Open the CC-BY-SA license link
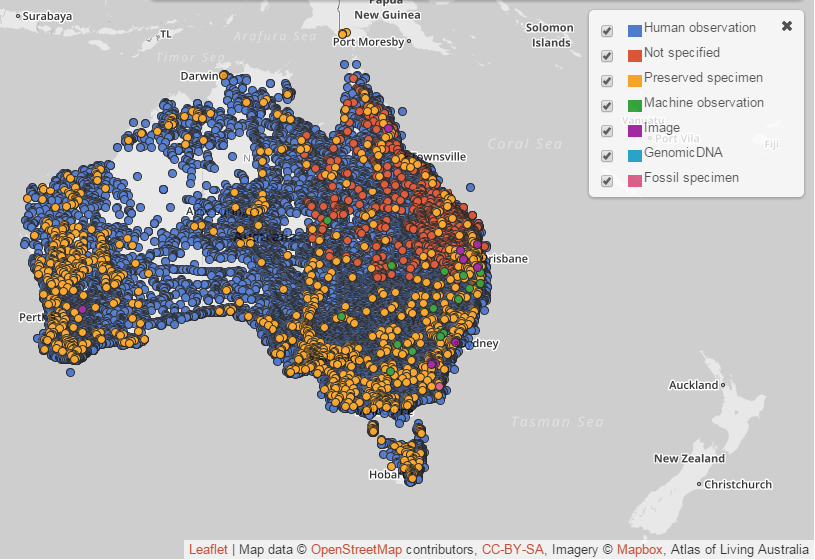Viewport: 815px width, 560px height. (512, 549)
